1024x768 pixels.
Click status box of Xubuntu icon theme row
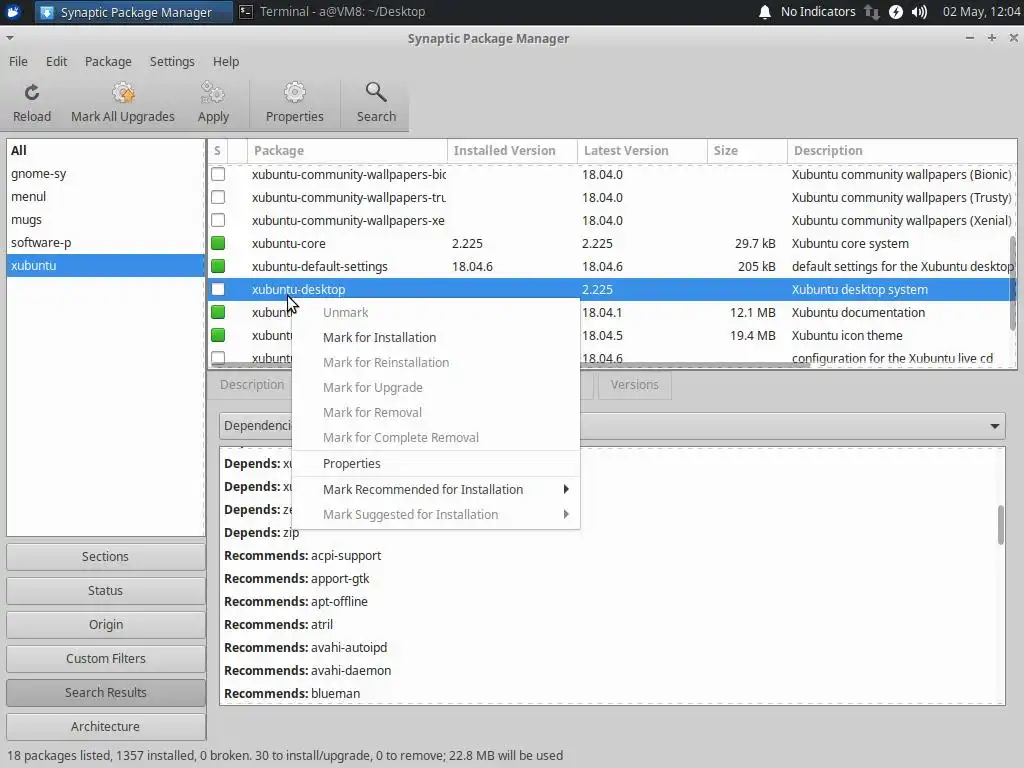[218, 335]
